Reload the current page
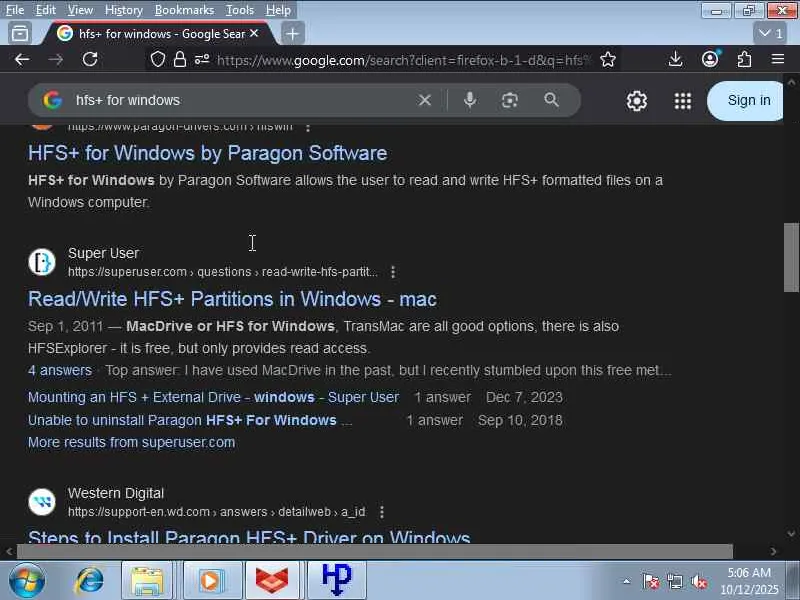Image resolution: width=800 pixels, height=600 pixels. tap(90, 60)
